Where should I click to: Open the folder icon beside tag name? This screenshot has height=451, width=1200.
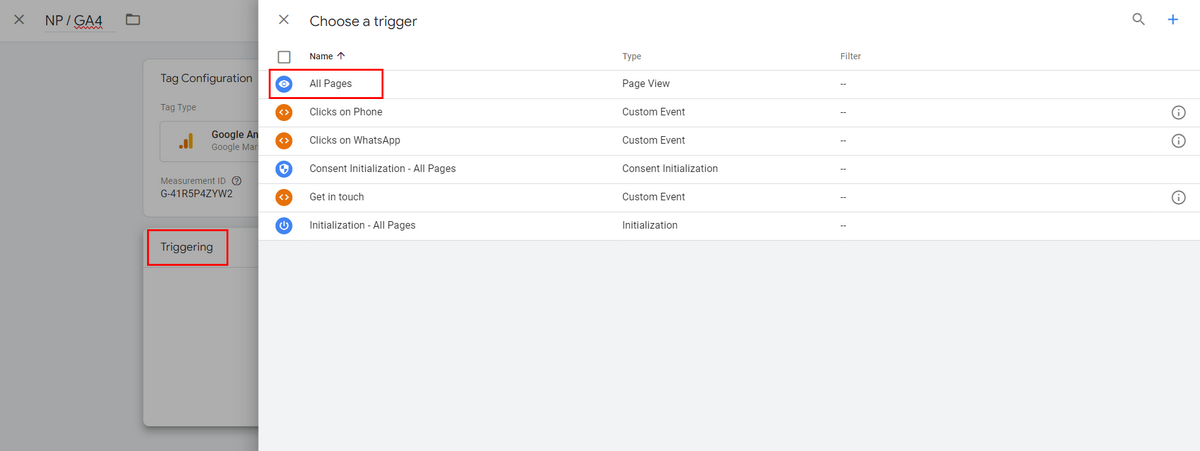[133, 20]
